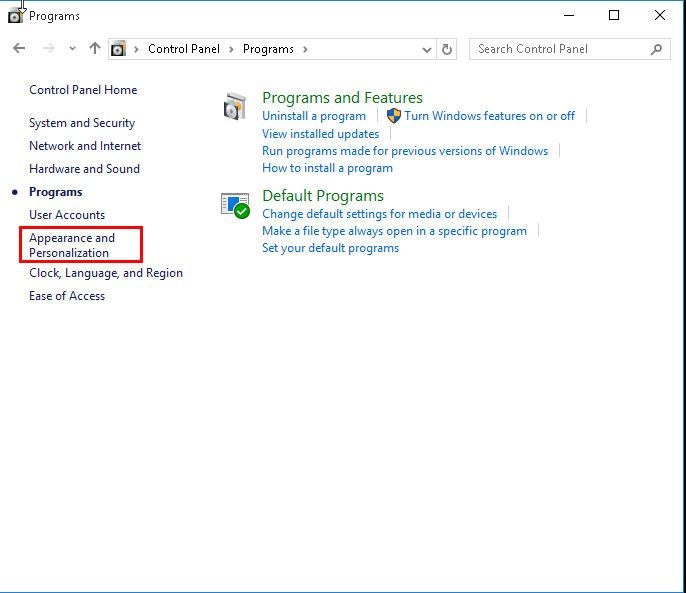
Task: Click Uninstall a program
Action: click(x=314, y=116)
